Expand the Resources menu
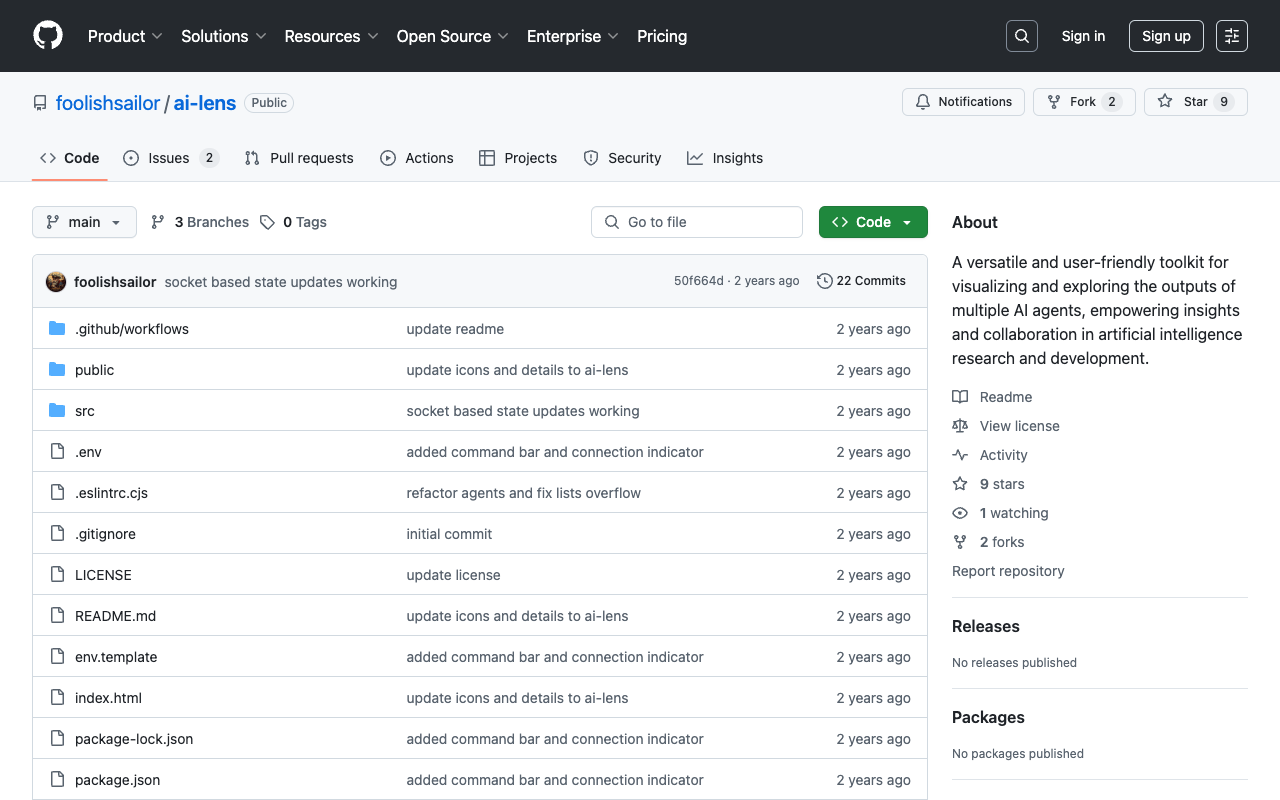 click(331, 36)
